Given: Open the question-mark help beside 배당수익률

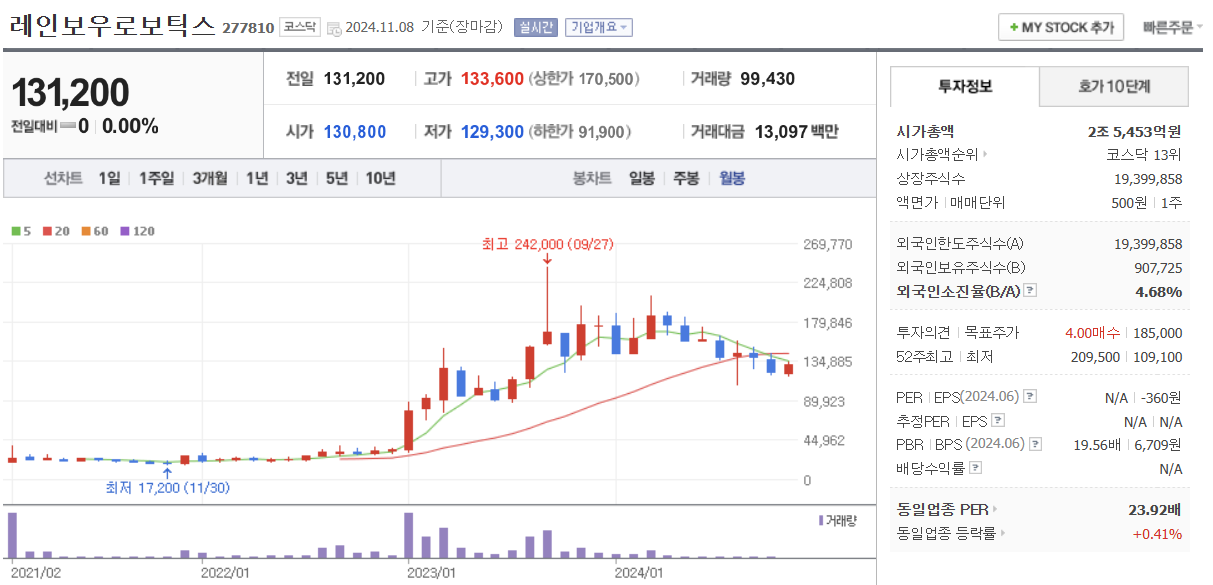Looking at the screenshot, I should 976,468.
